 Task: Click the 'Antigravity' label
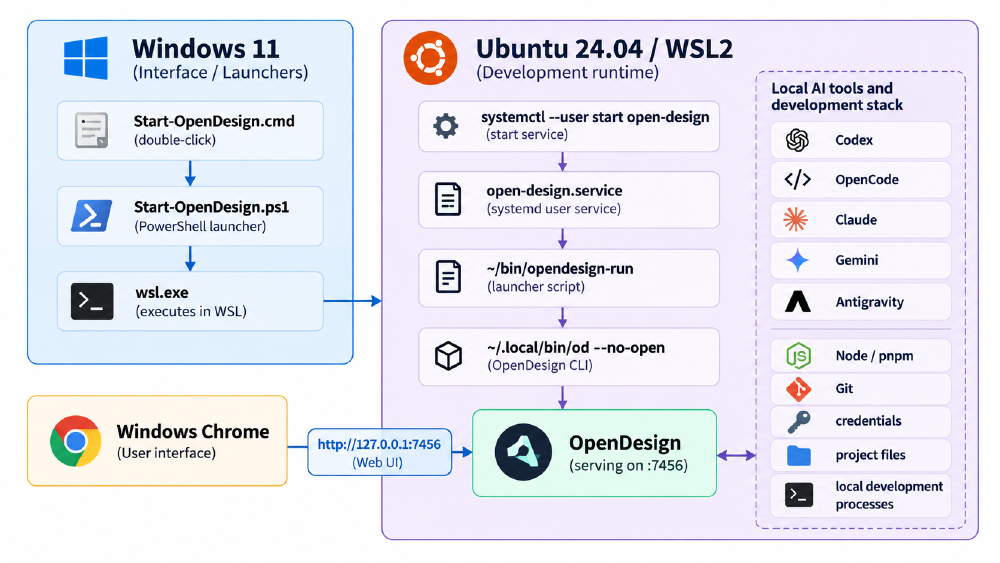(869, 302)
